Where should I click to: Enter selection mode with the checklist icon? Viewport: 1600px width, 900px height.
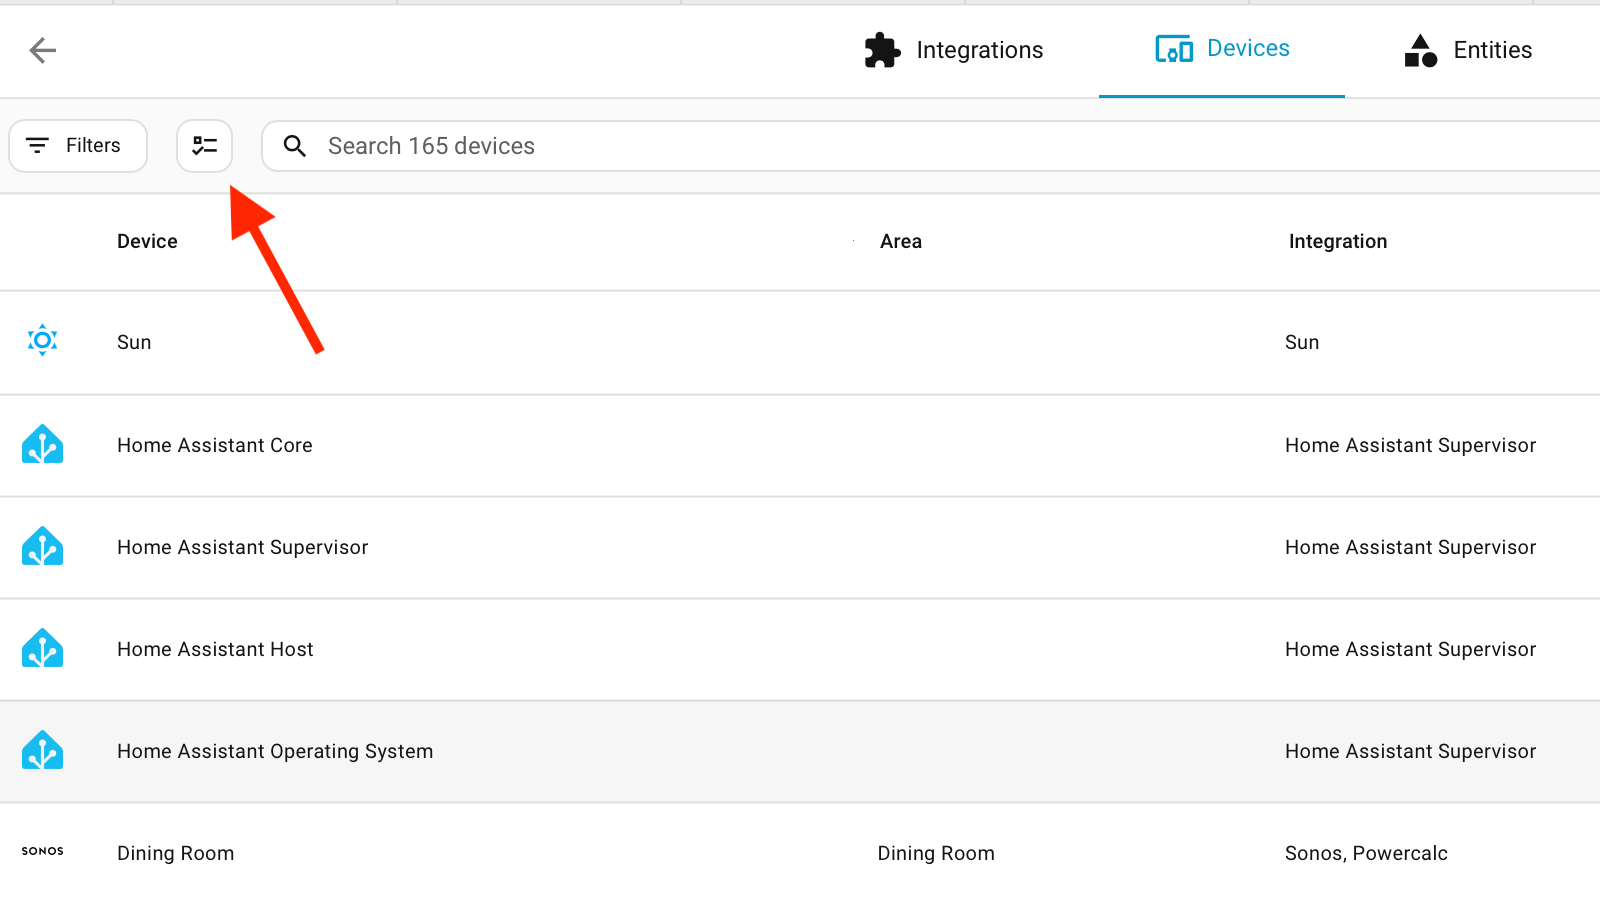coord(205,146)
